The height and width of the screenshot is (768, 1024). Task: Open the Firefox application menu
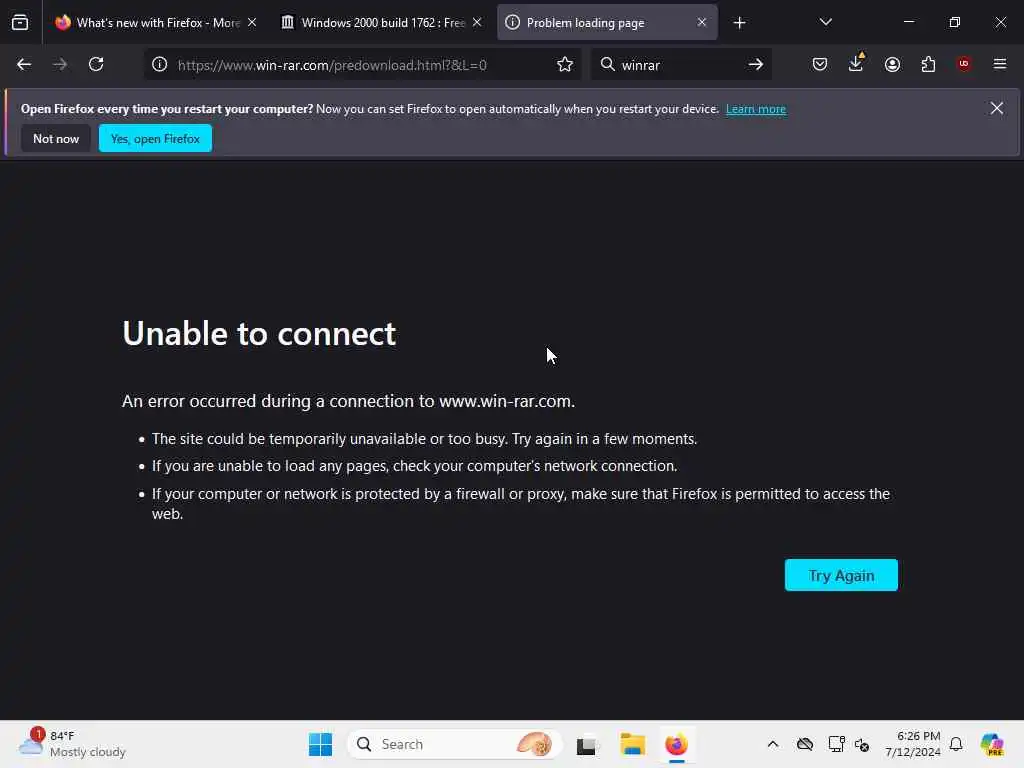pos(1000,64)
